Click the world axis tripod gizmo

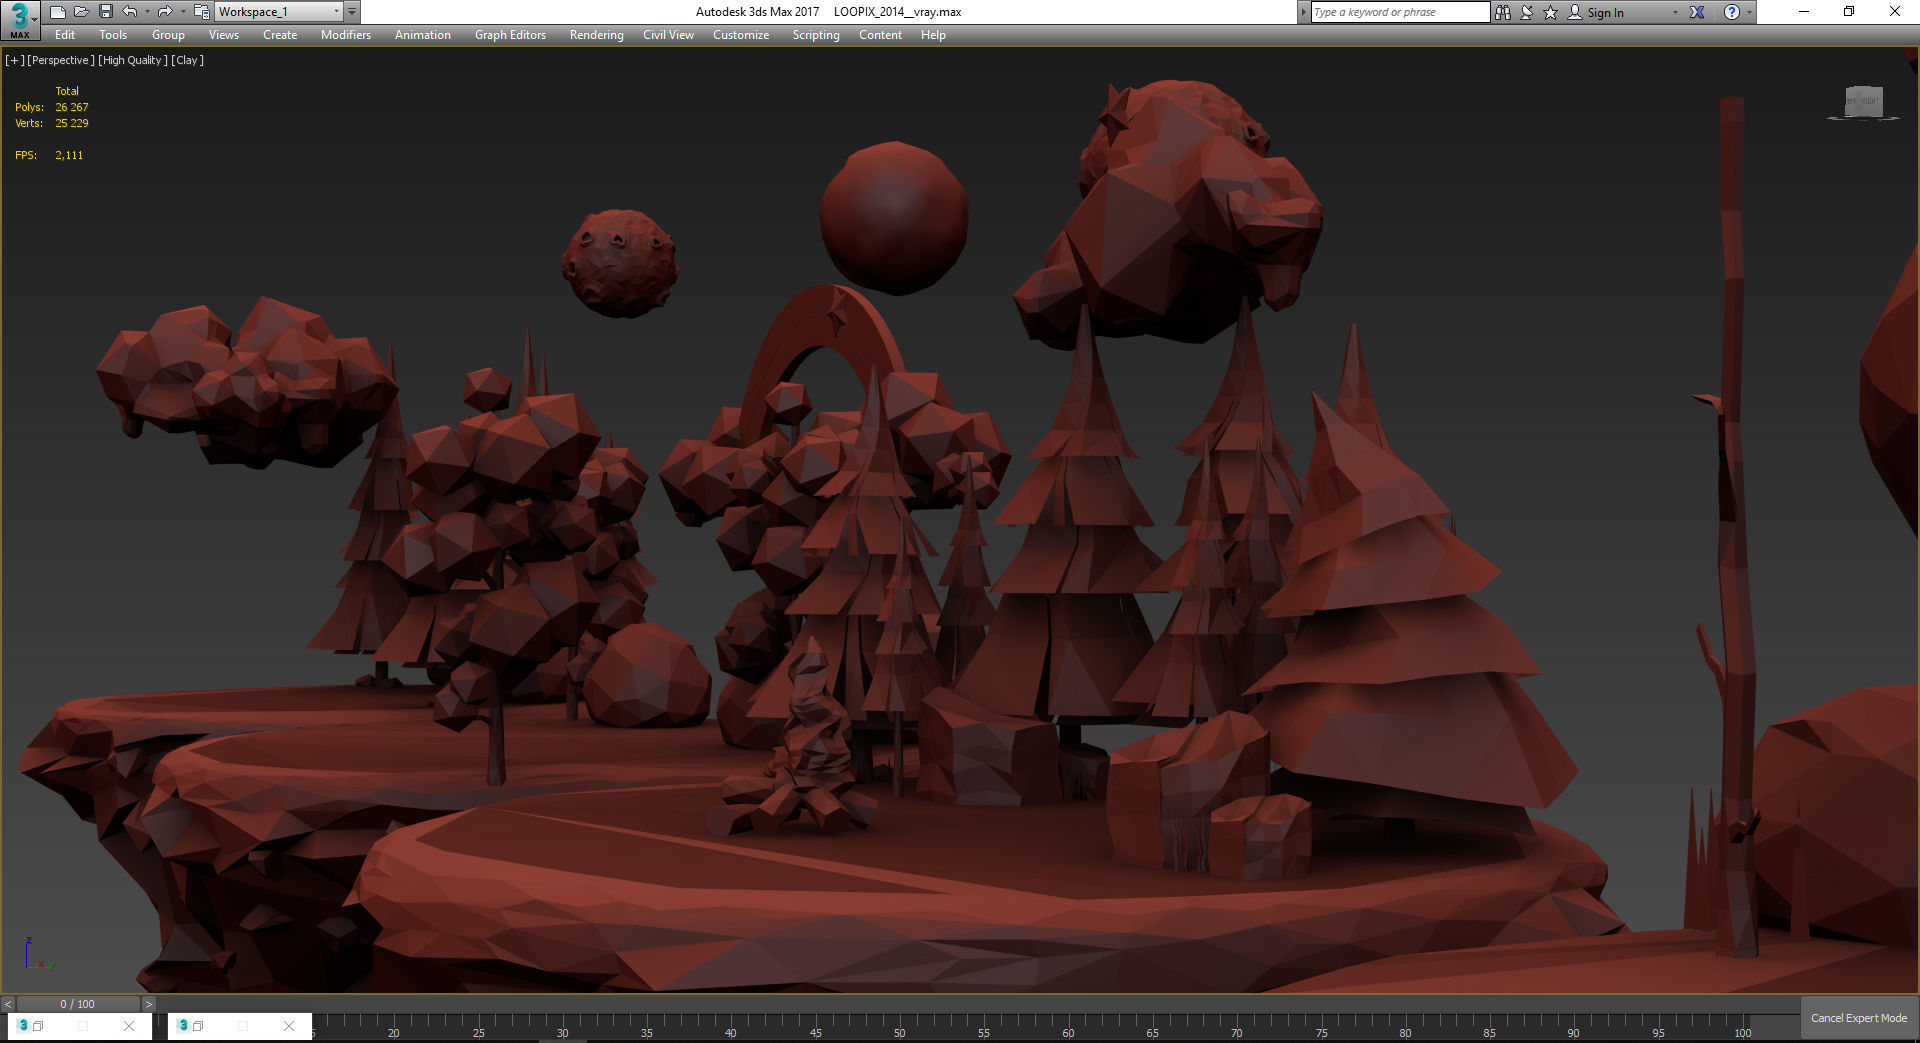coord(38,955)
